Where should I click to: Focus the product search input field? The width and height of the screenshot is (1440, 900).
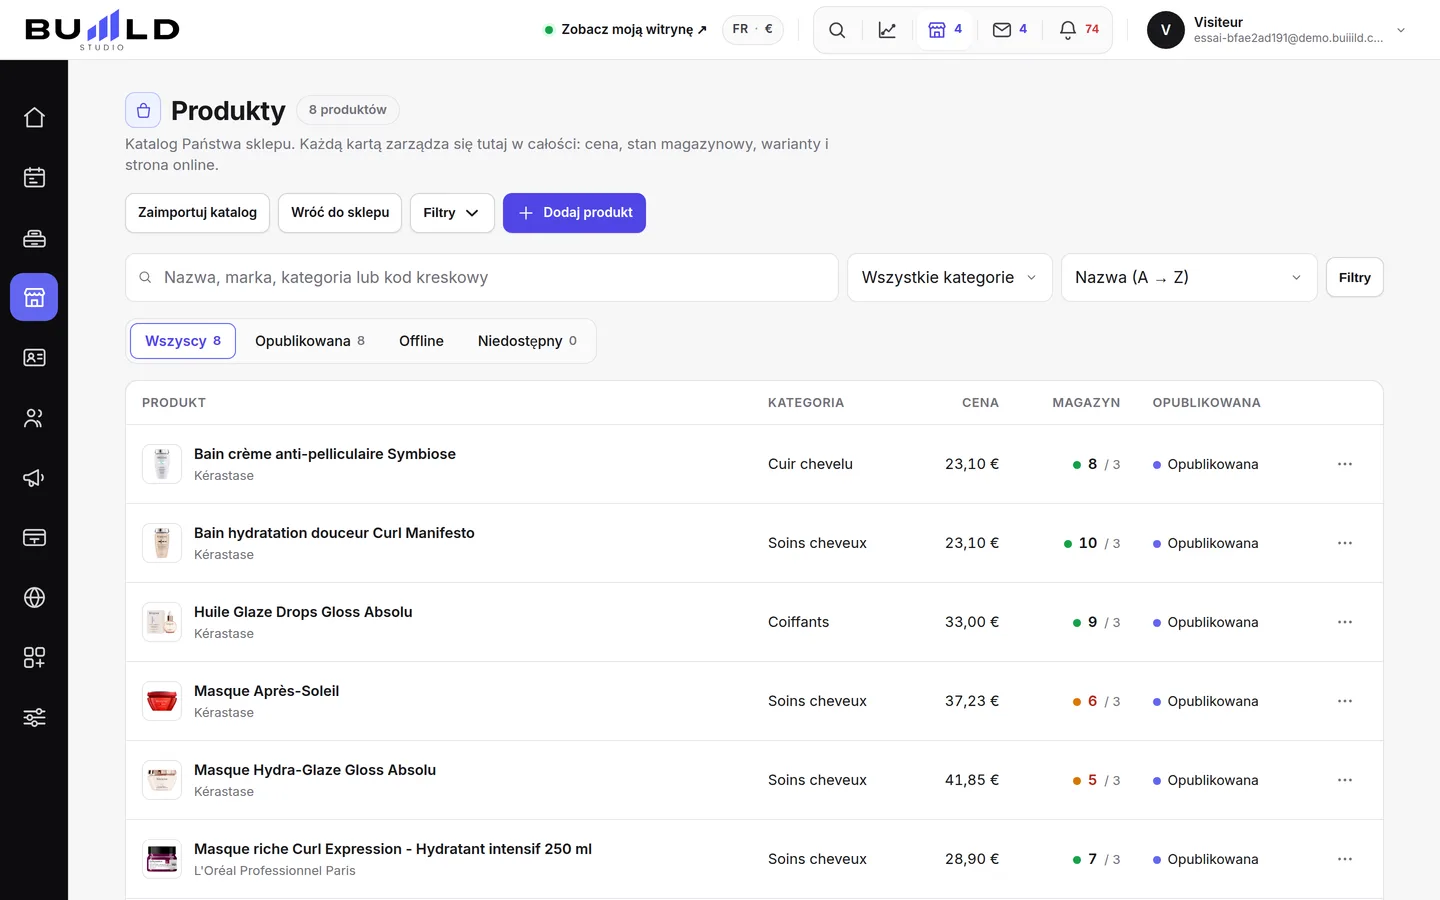coord(482,278)
